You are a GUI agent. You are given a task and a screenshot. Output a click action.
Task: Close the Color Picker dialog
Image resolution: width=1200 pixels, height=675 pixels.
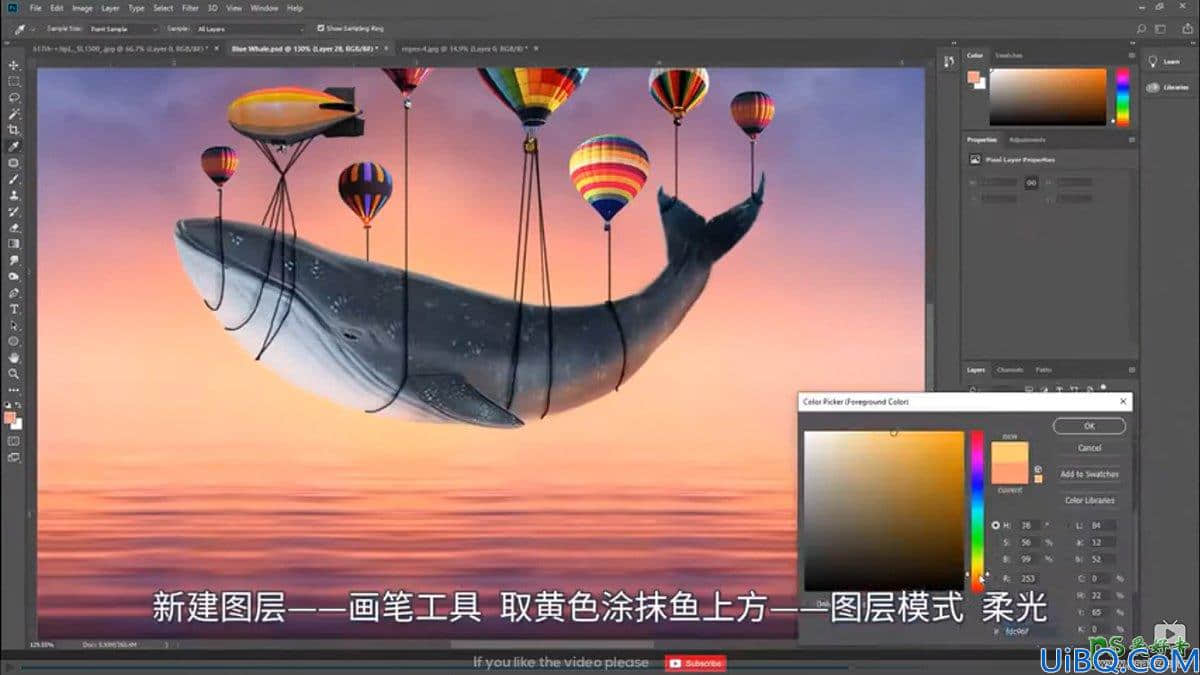point(1123,402)
